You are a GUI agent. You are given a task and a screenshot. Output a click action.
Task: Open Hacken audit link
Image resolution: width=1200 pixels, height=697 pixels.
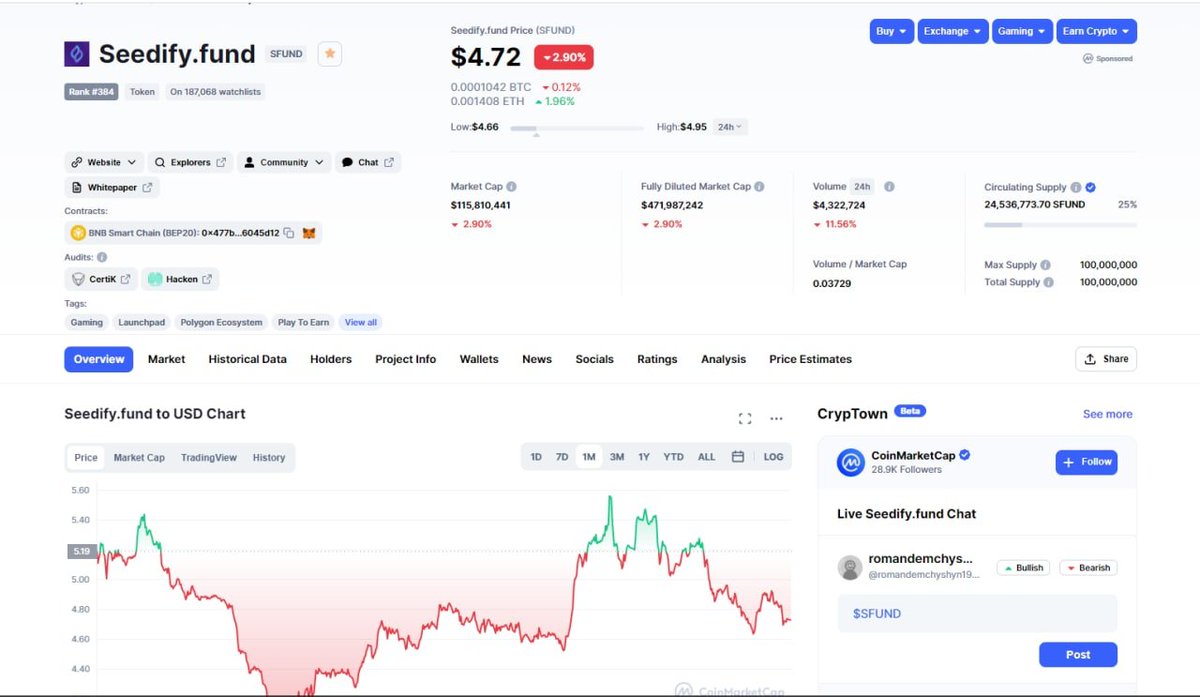tap(180, 279)
